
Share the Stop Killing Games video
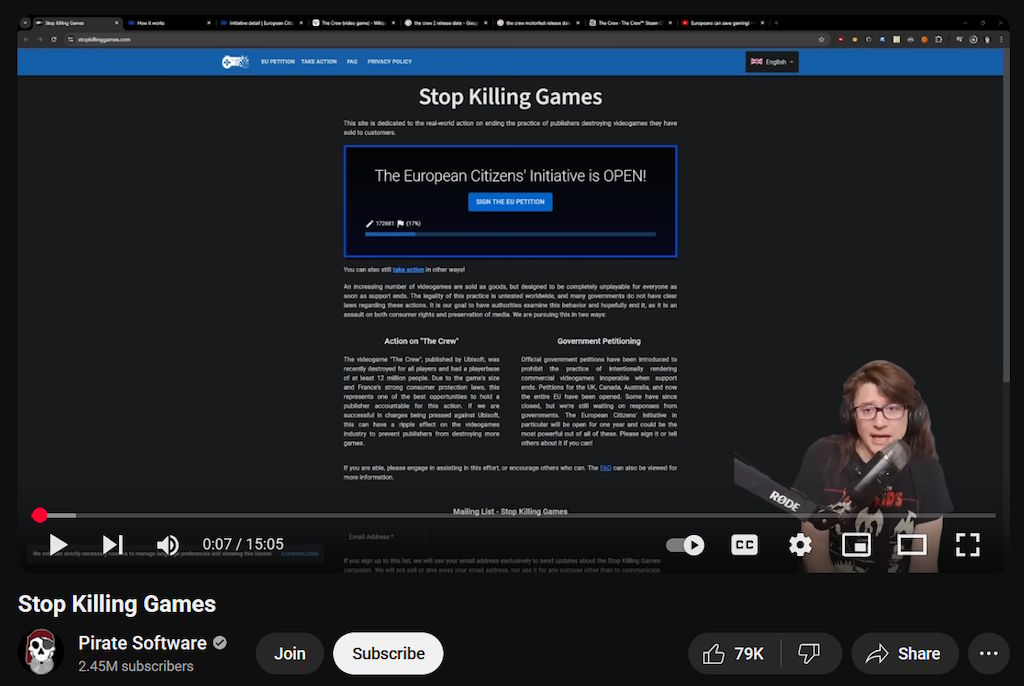coord(904,653)
